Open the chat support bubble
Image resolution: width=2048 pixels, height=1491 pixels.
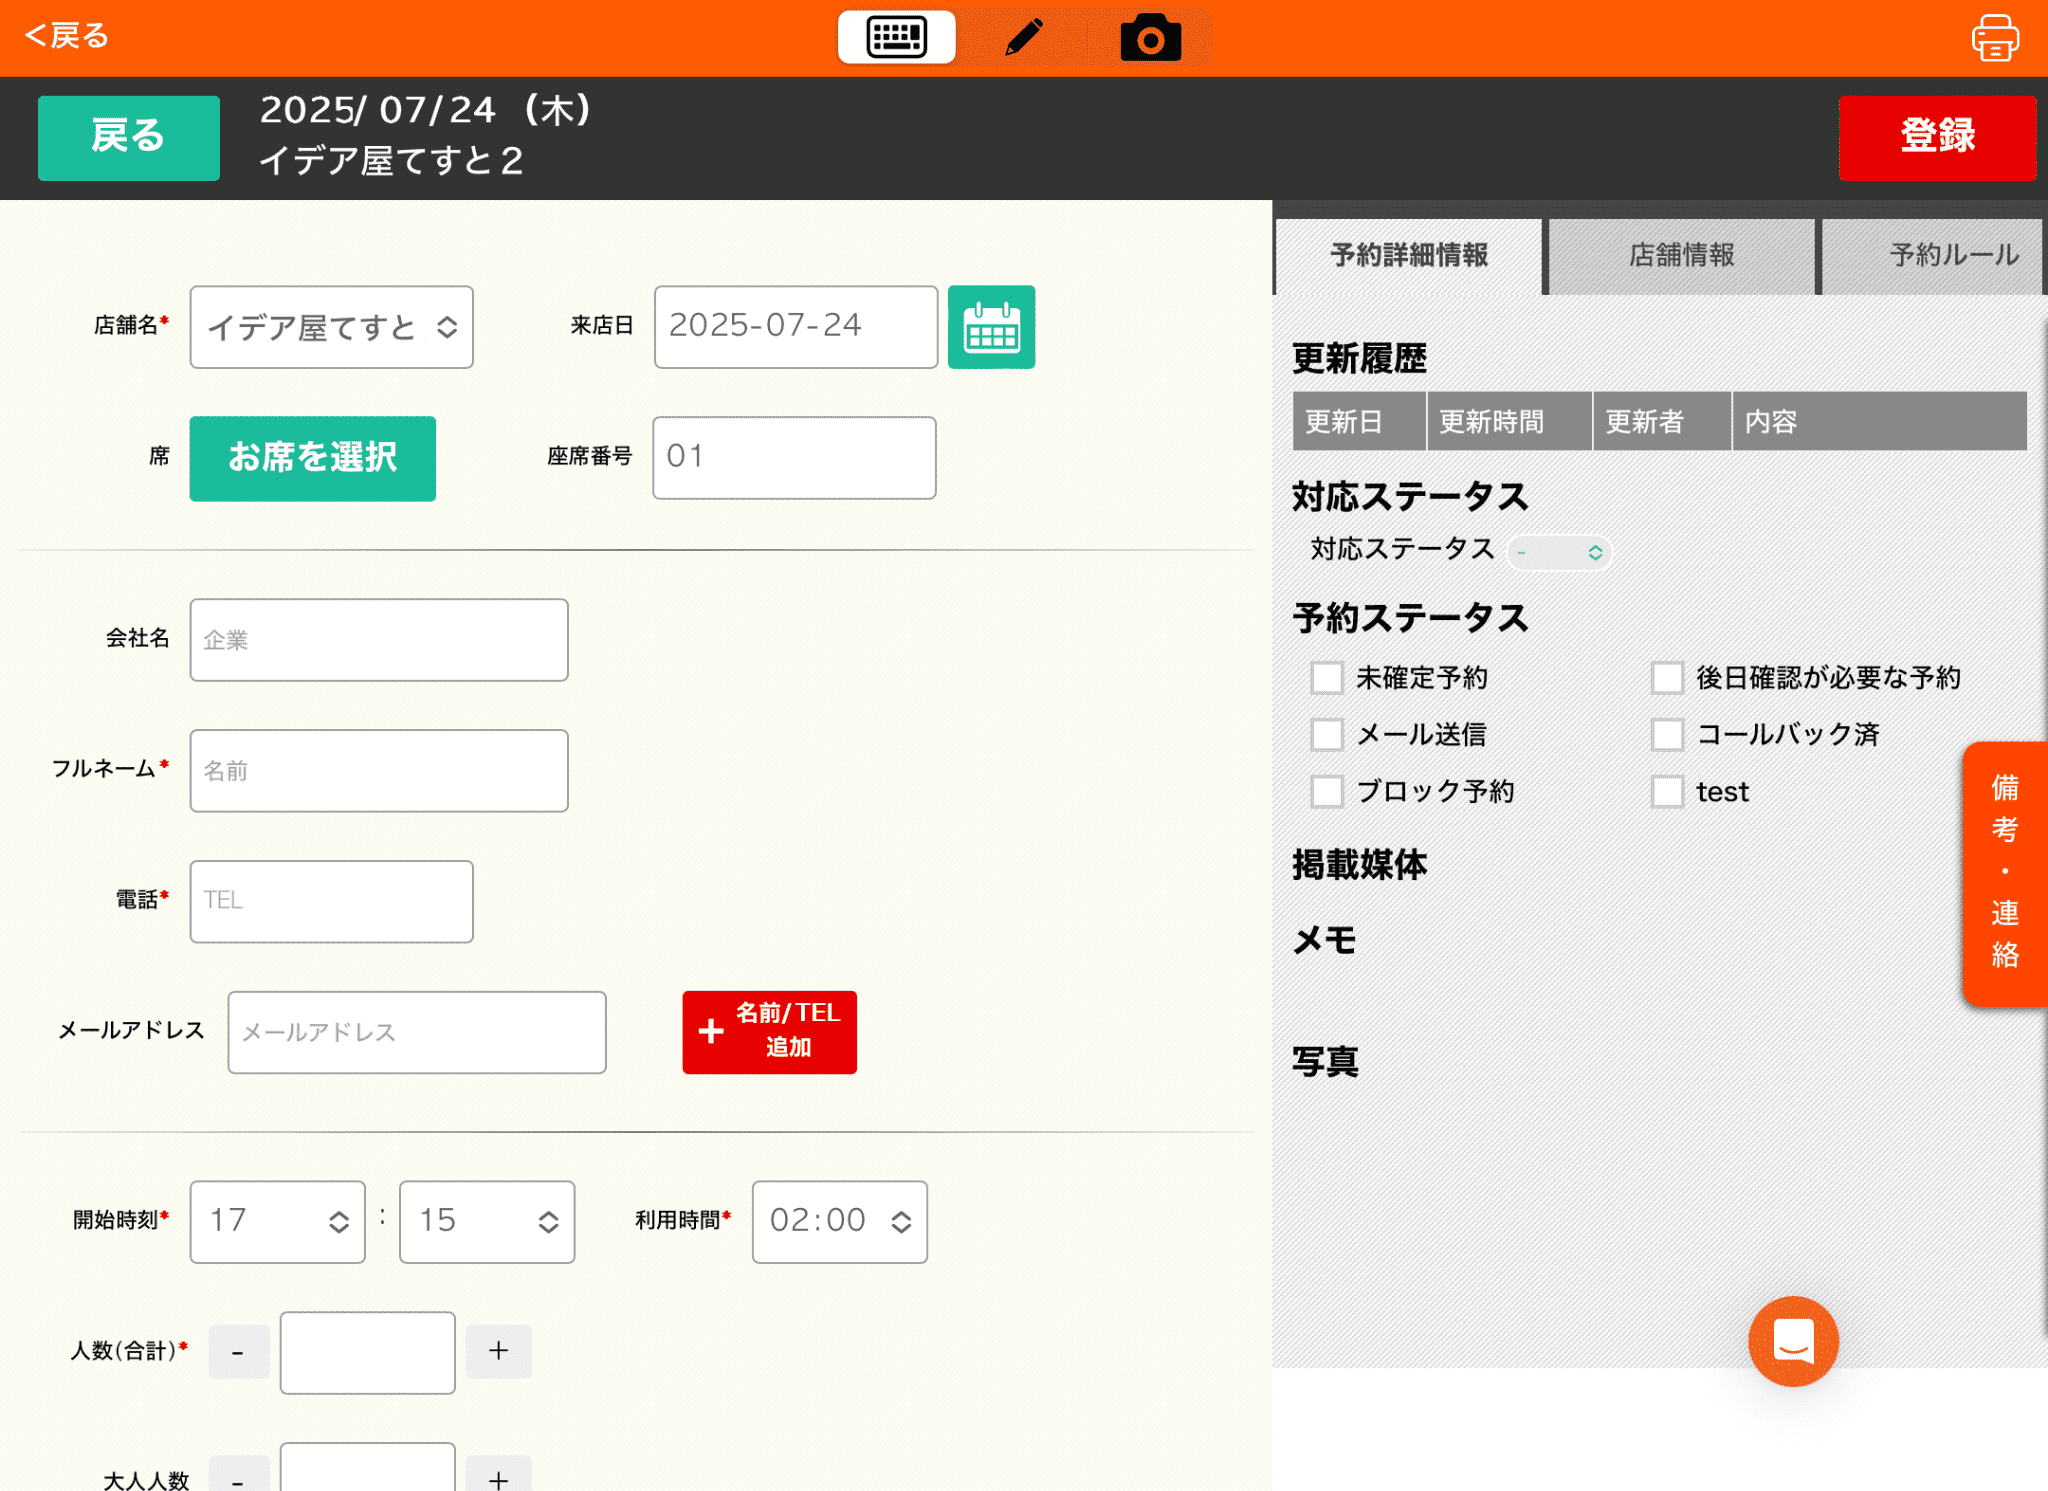(x=1793, y=1341)
